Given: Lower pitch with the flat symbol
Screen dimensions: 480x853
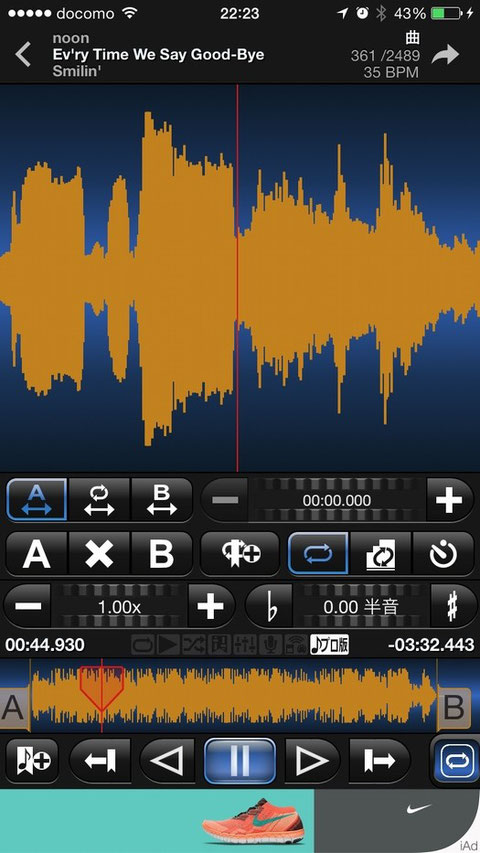Looking at the screenshot, I should pyautogui.click(x=270, y=606).
